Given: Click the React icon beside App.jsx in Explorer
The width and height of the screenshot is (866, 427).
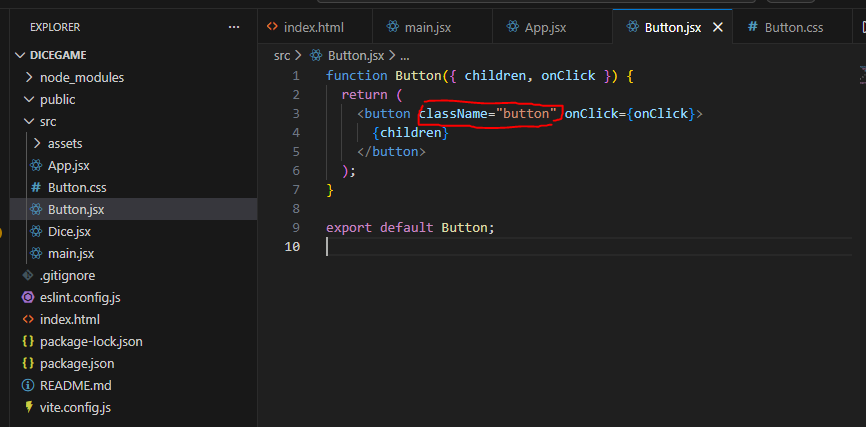Looking at the screenshot, I should click(x=36, y=166).
